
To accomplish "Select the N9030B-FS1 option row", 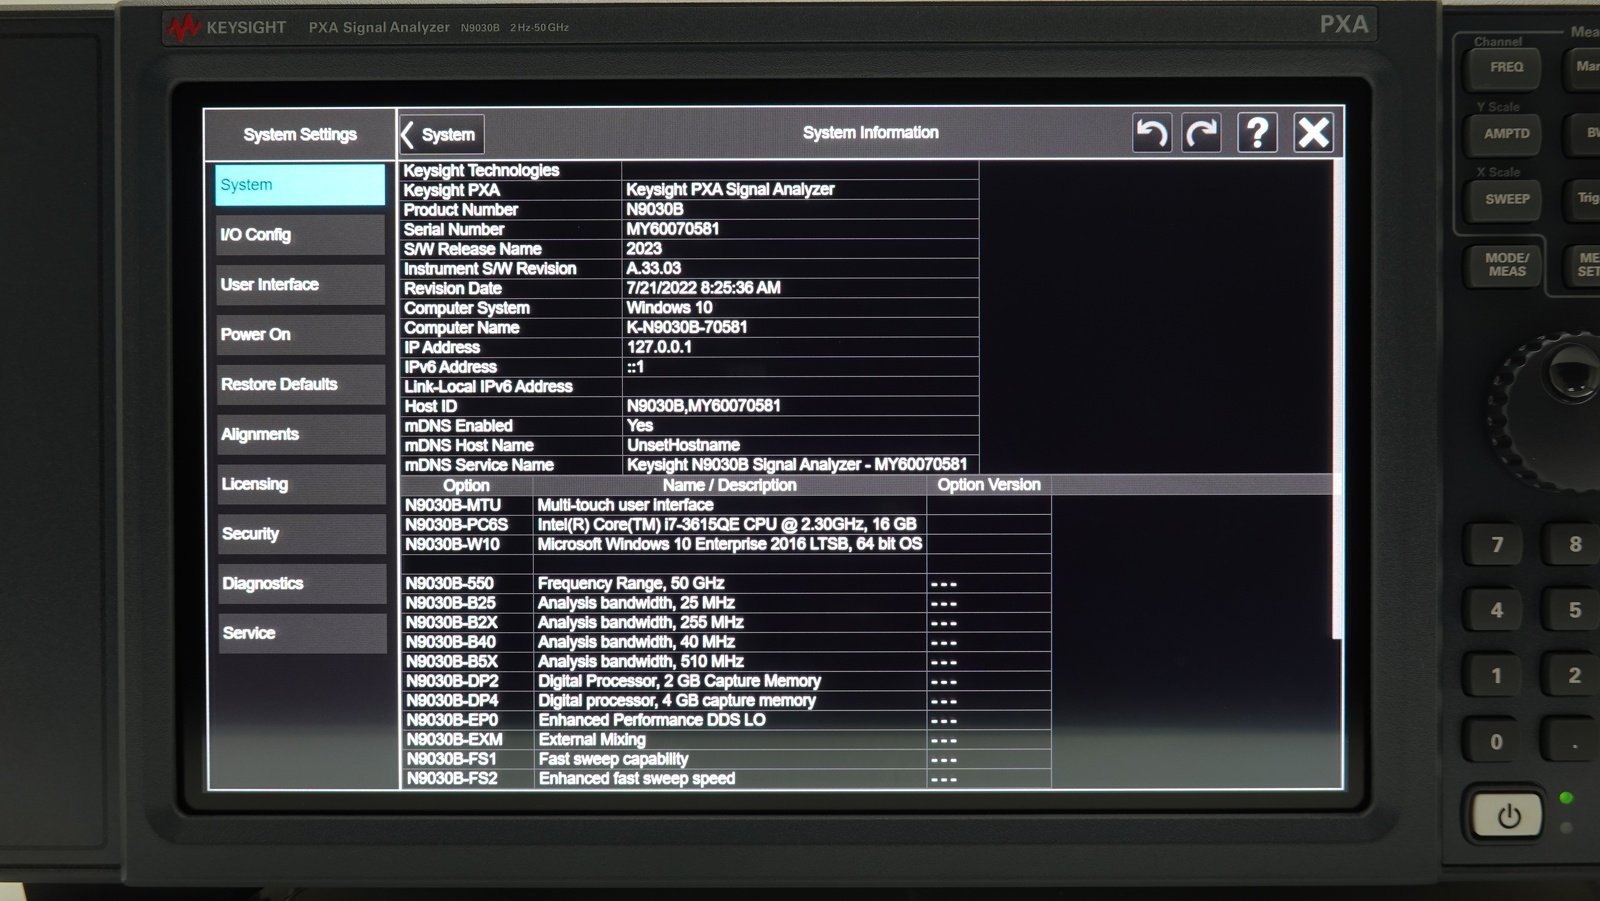I will (726, 759).
